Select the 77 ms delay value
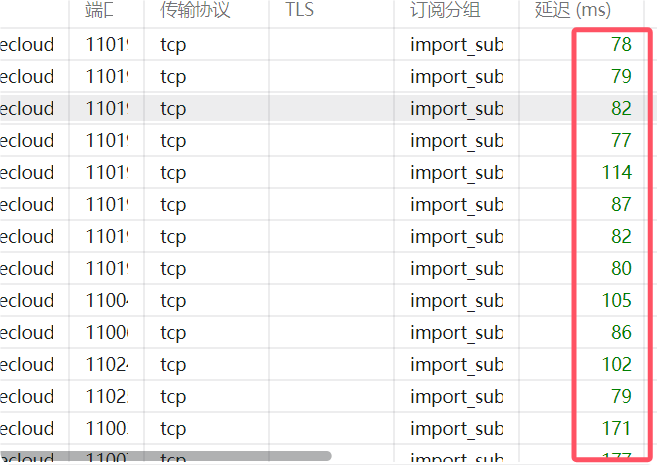This screenshot has width=657, height=465. (x=621, y=140)
